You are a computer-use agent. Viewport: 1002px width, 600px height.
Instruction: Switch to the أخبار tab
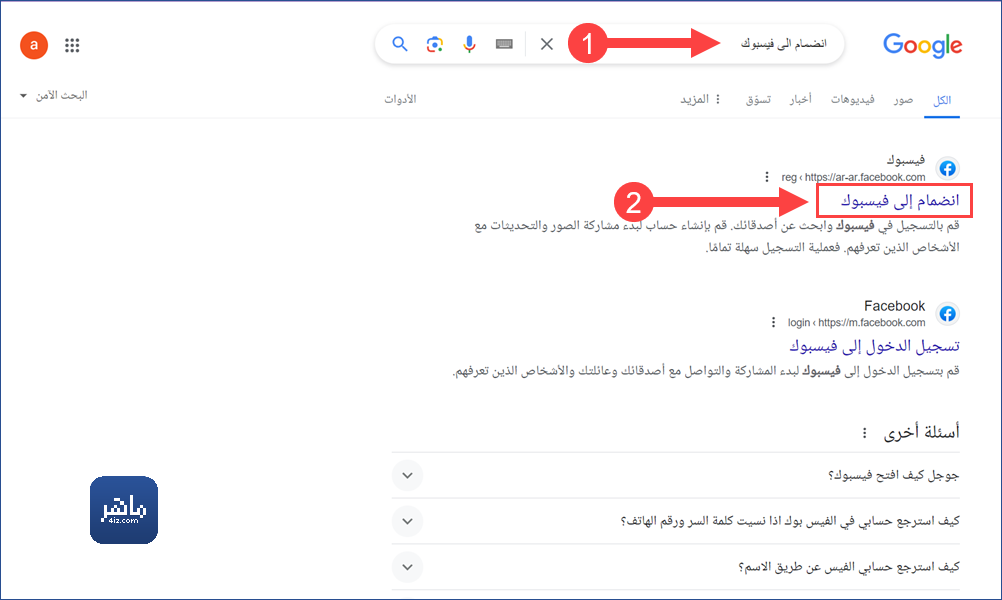pyautogui.click(x=800, y=99)
